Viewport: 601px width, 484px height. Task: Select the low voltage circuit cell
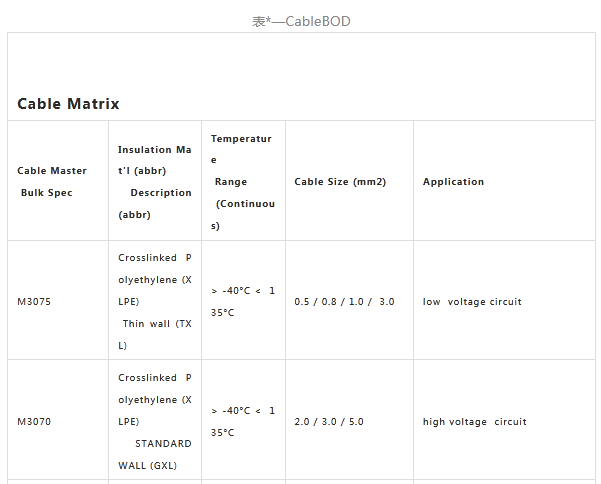coord(472,301)
